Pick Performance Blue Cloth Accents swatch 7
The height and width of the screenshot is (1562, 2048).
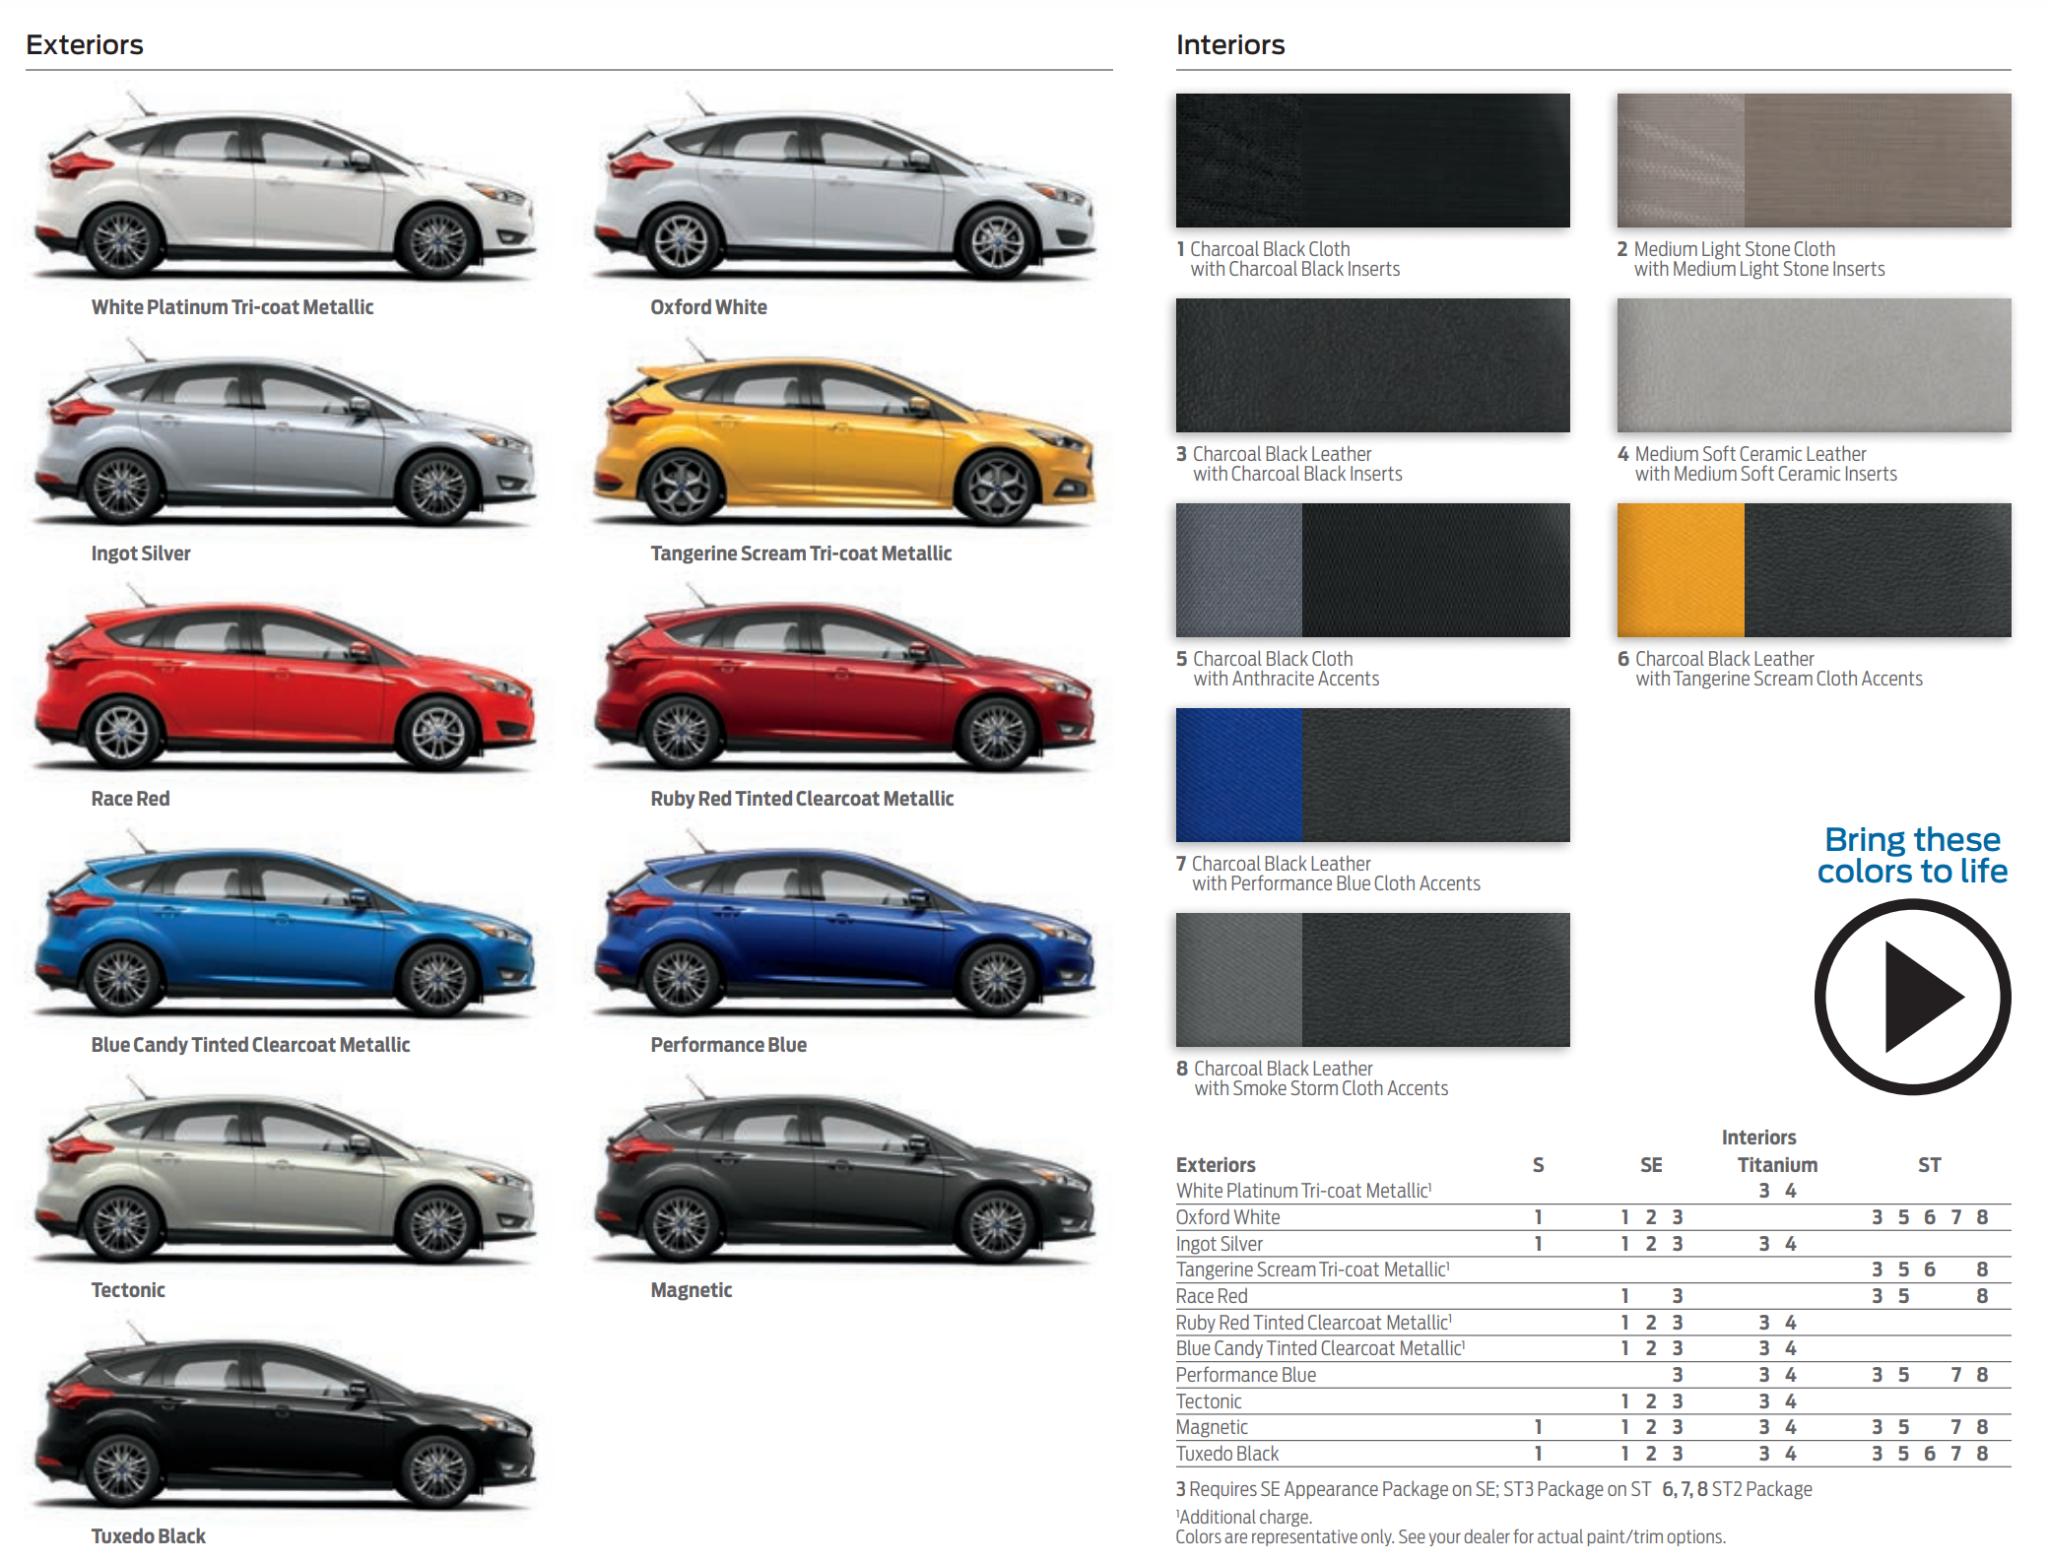point(1372,775)
